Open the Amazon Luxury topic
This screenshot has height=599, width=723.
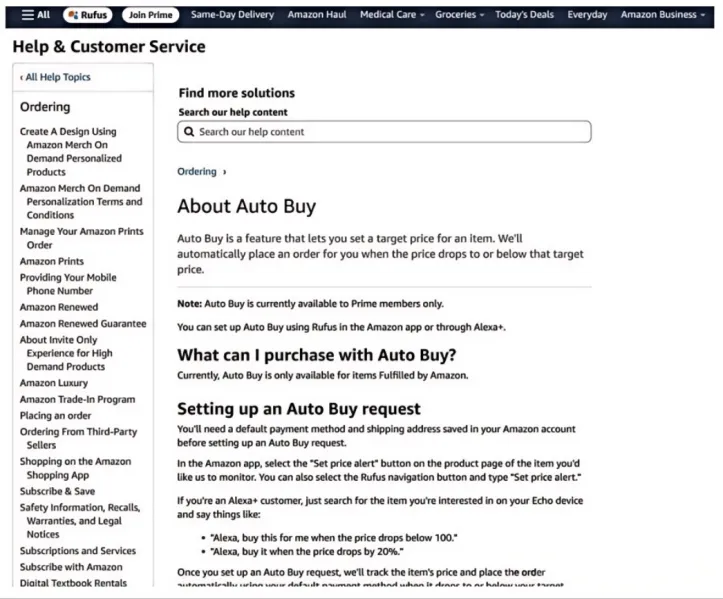coord(53,383)
